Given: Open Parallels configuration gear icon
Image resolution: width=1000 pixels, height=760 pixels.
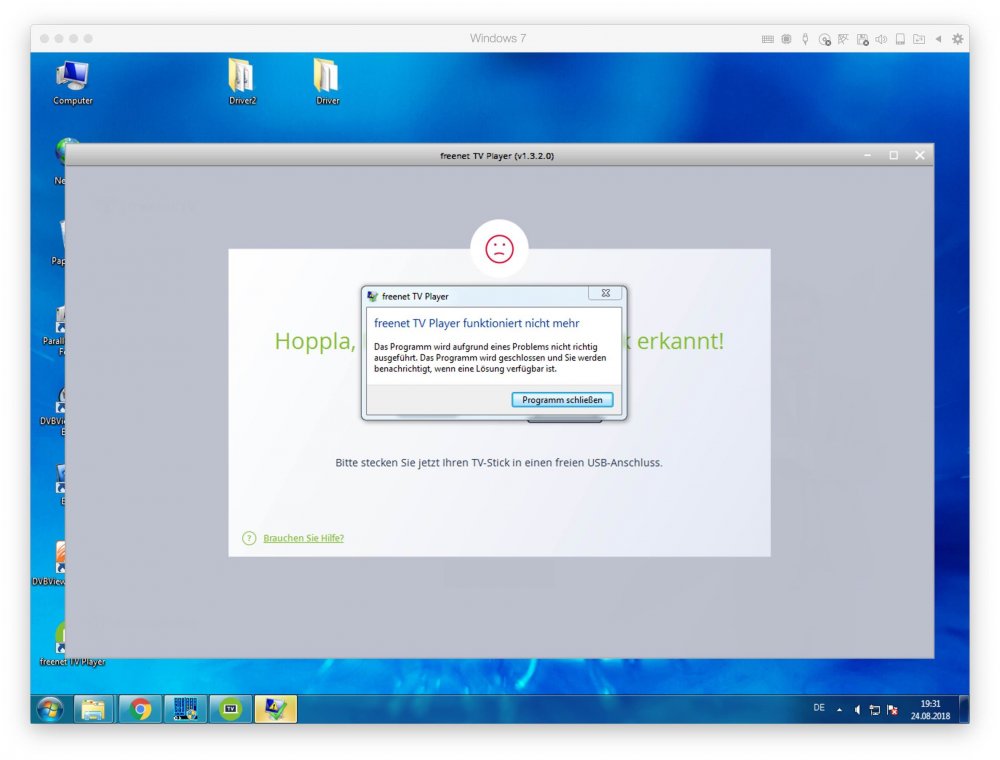Looking at the screenshot, I should pyautogui.click(x=957, y=39).
